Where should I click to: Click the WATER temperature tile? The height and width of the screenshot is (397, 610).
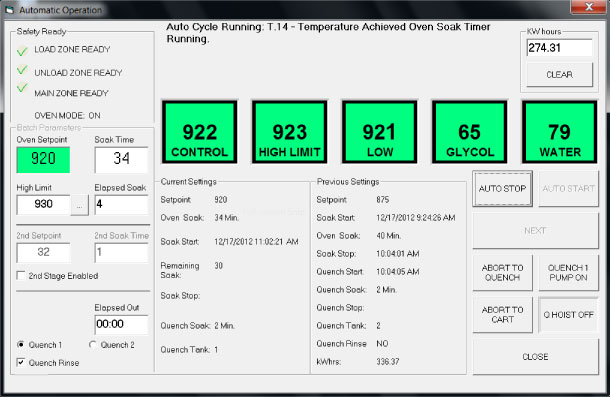(559, 132)
